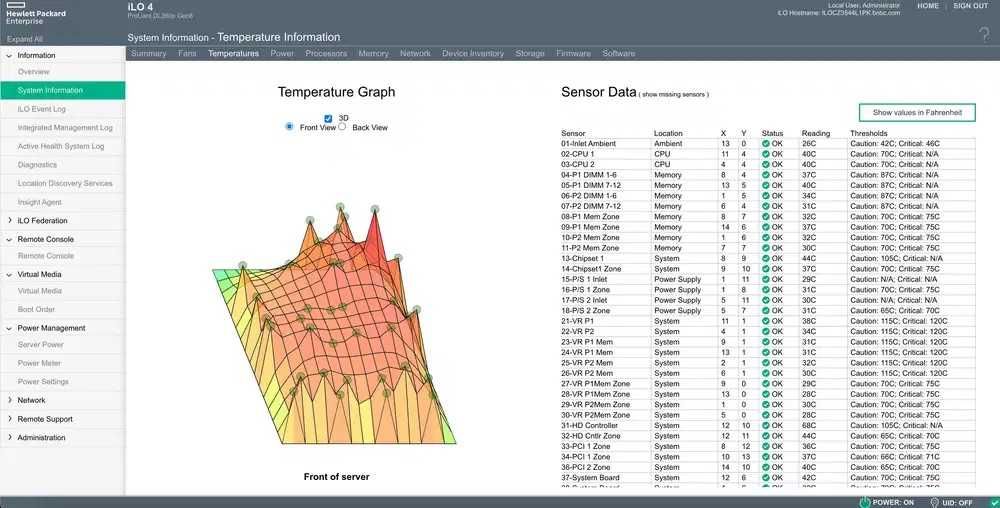Switch to the Power tab
The height and width of the screenshot is (508, 1000).
point(282,54)
